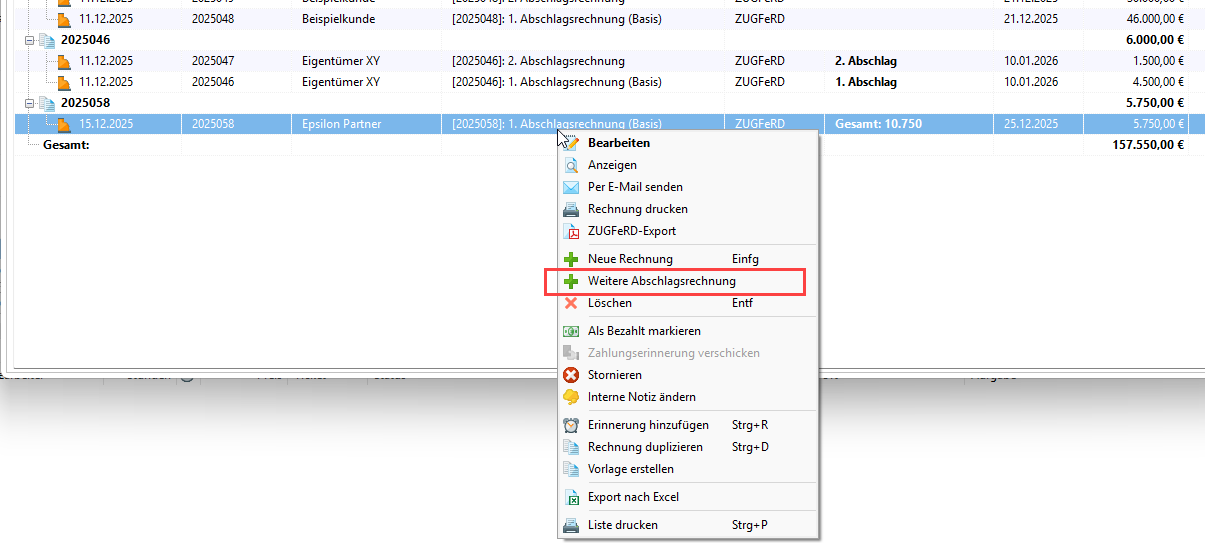Select Als Bezahlt markieren menu entry
The width and height of the screenshot is (1205, 543).
(644, 331)
